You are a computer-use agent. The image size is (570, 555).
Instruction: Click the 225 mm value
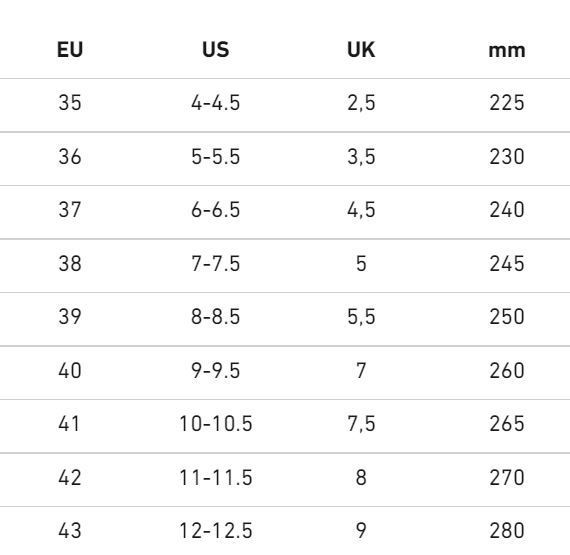[507, 102]
